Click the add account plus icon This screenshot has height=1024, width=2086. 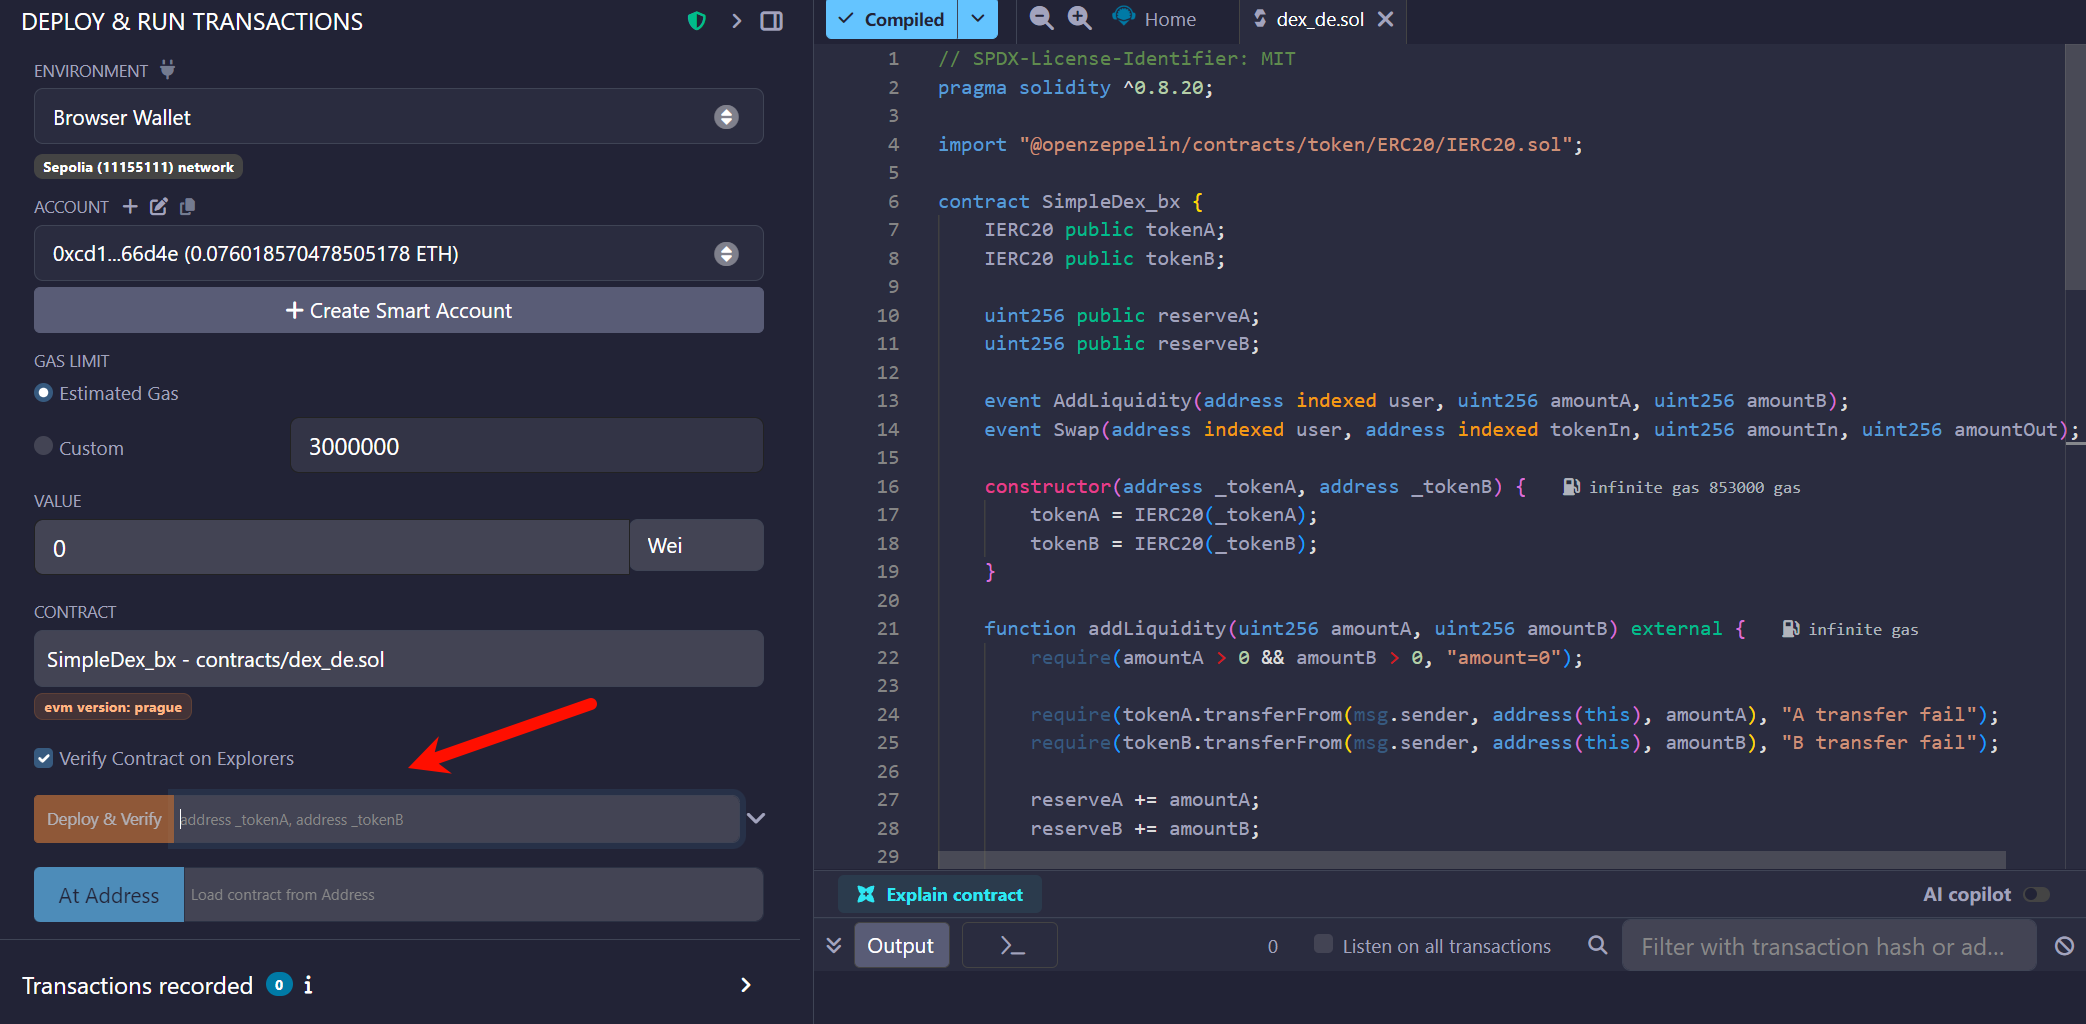pos(130,206)
